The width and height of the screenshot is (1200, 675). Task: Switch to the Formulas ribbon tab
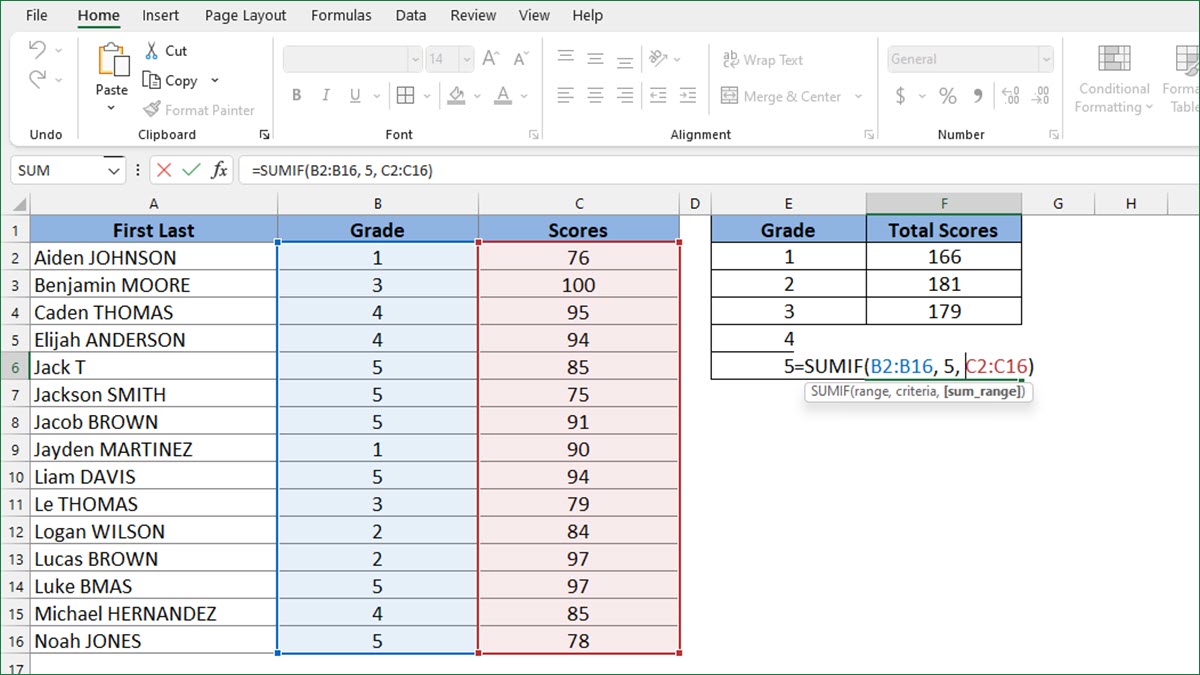click(x=341, y=15)
